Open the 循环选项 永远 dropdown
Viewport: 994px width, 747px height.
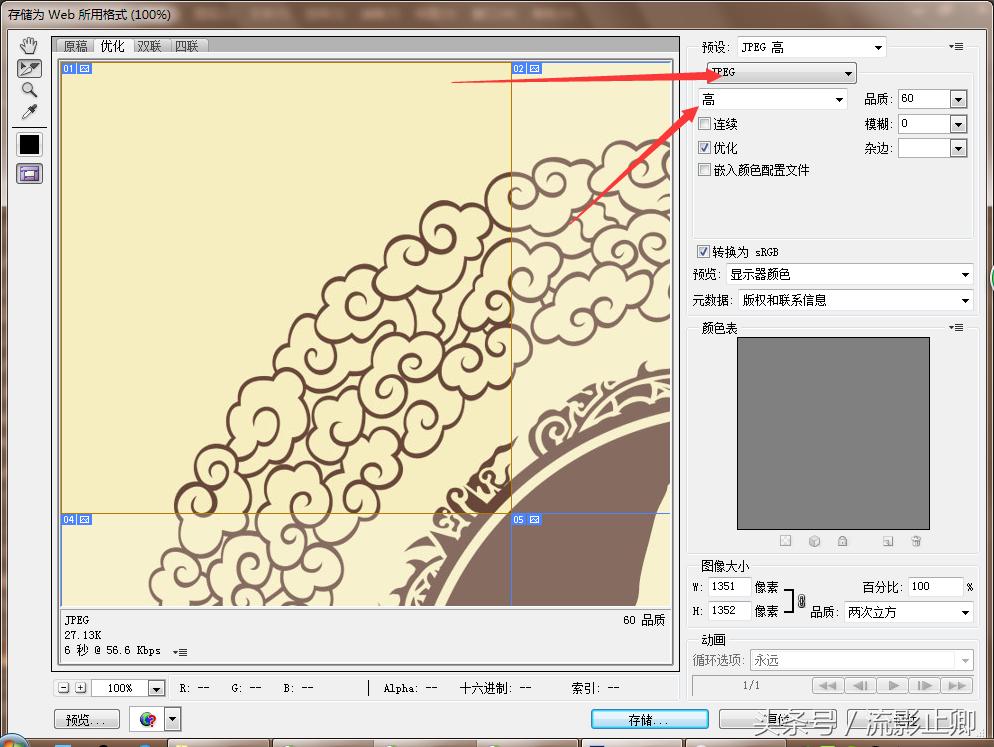pyautogui.click(x=862, y=660)
